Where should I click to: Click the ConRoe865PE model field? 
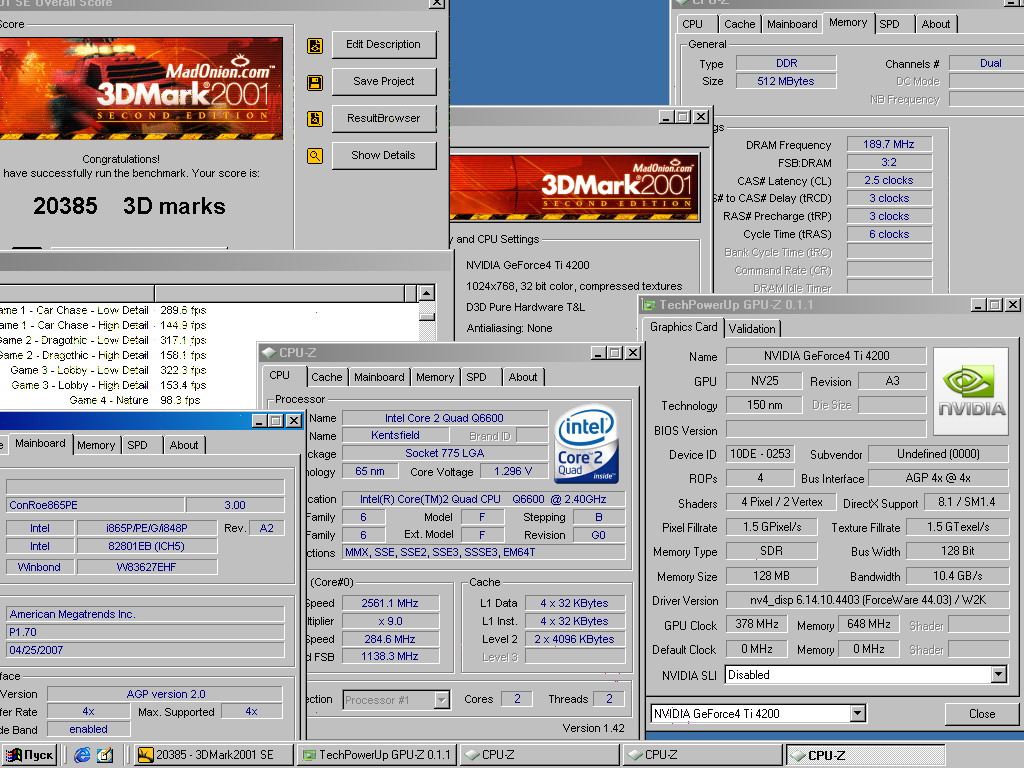(95, 505)
